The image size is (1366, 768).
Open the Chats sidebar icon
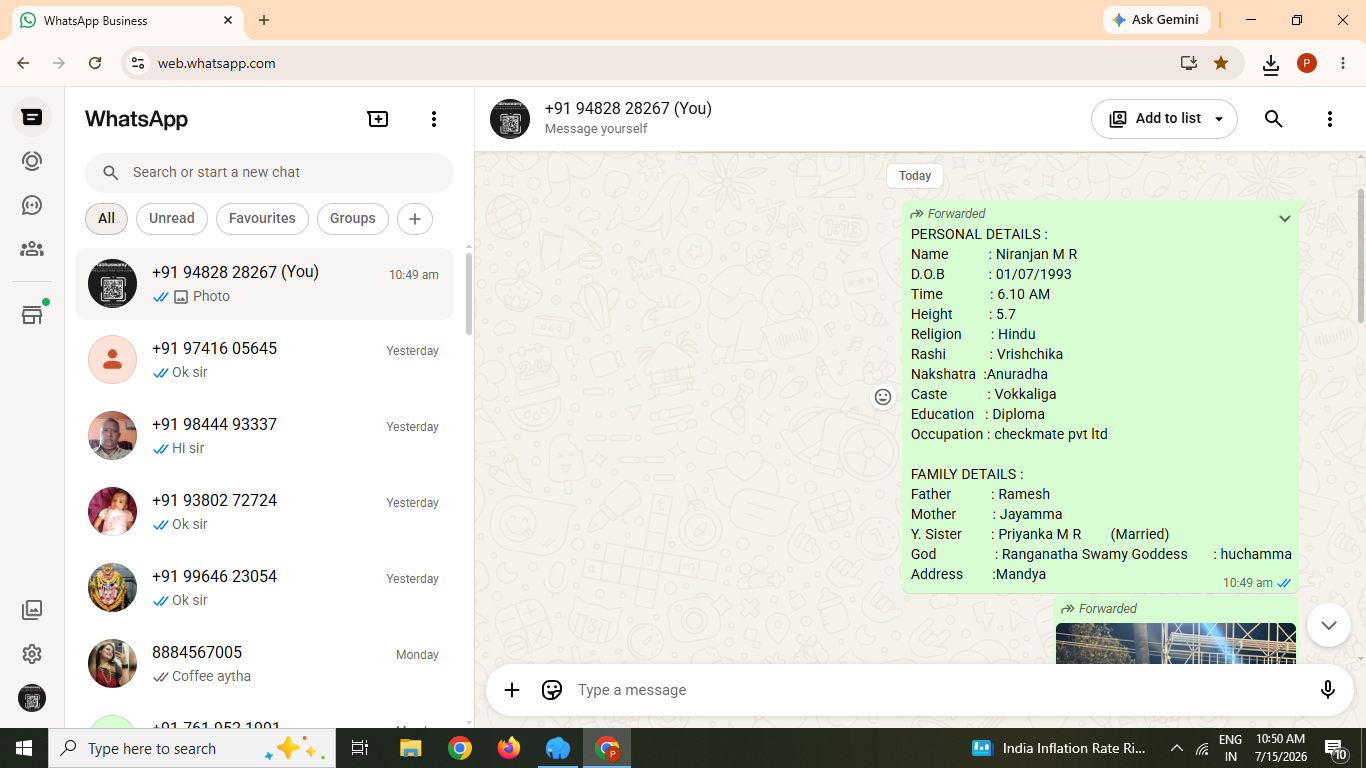tap(32, 118)
